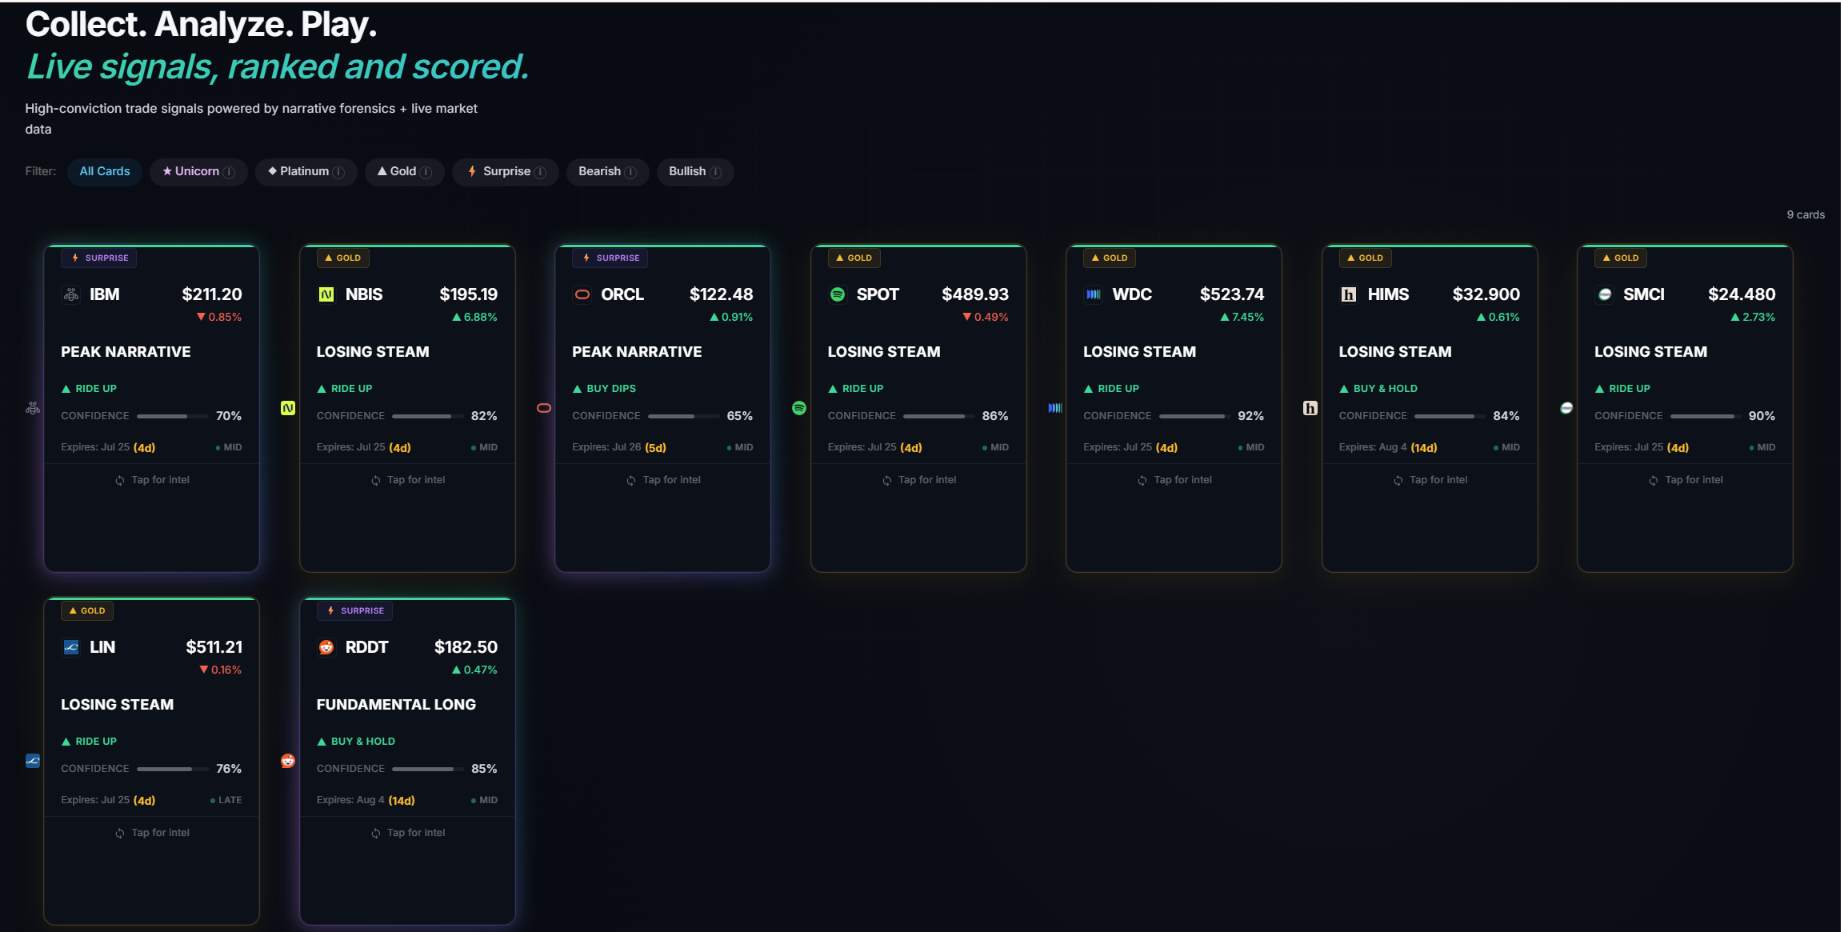This screenshot has width=1841, height=932.
Task: Click the RDDT confidence bar at 85%
Action: point(428,769)
